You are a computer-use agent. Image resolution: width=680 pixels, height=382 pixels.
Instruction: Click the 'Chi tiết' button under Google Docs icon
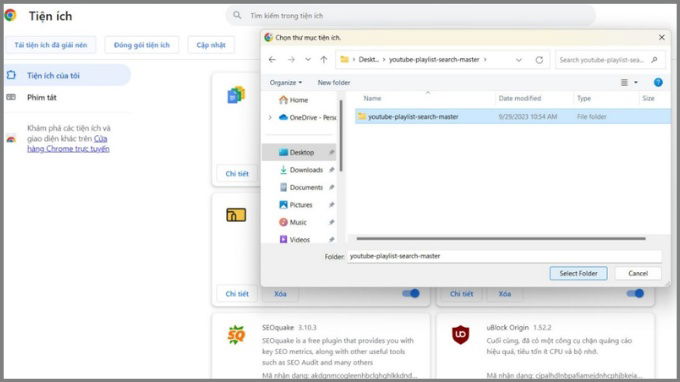(x=237, y=174)
